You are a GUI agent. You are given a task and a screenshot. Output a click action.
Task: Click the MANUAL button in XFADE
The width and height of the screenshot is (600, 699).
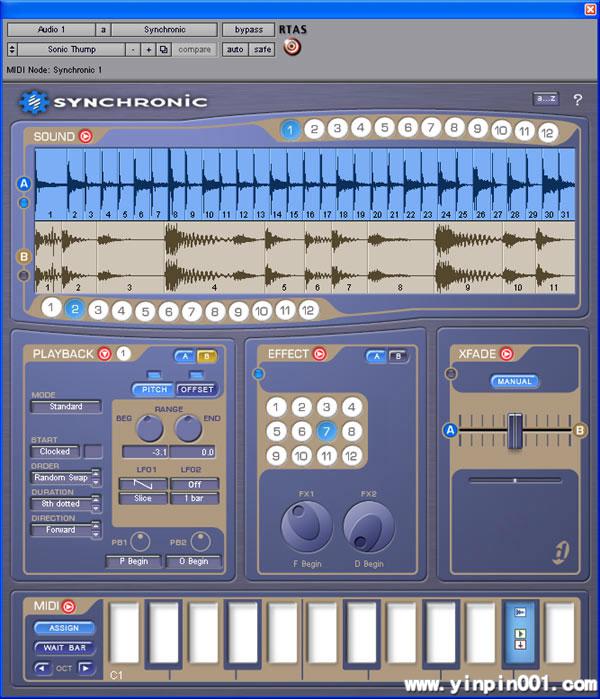click(x=514, y=381)
